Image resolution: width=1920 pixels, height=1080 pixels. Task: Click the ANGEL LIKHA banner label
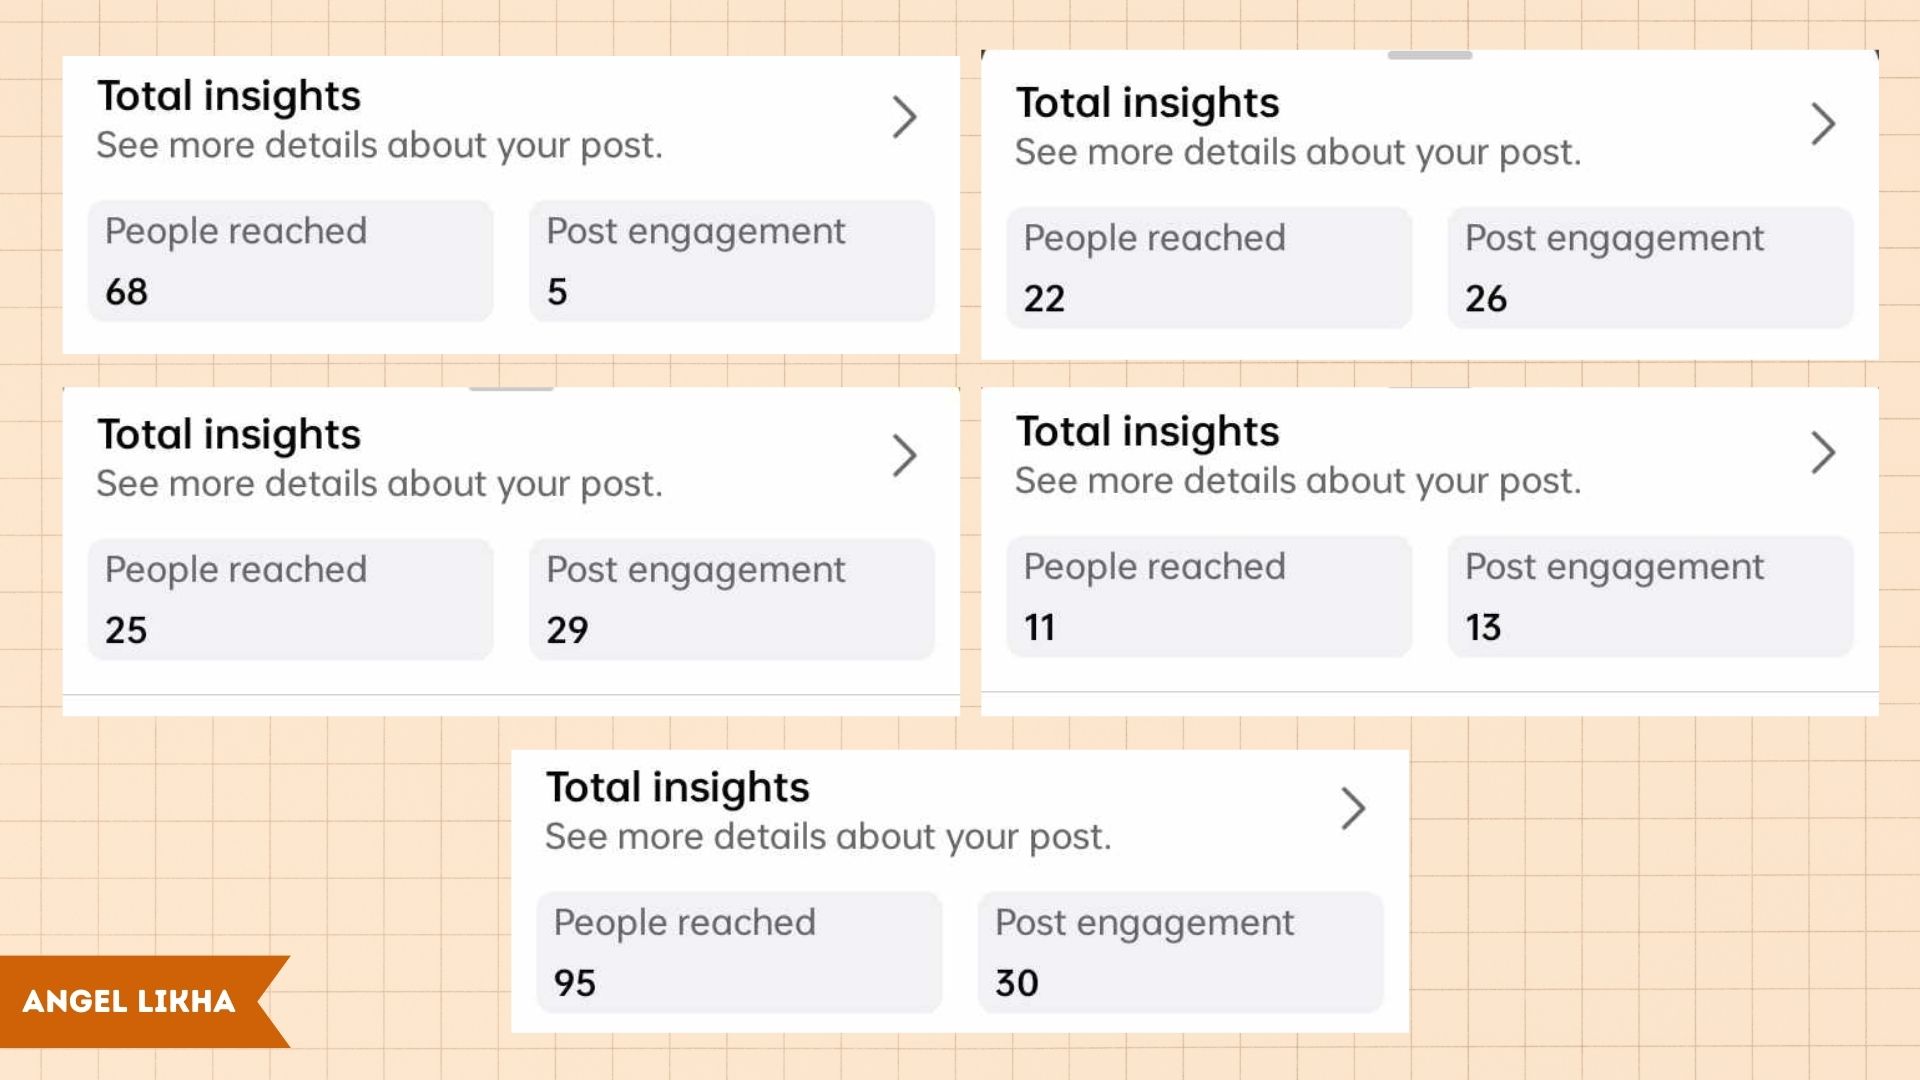(129, 1001)
